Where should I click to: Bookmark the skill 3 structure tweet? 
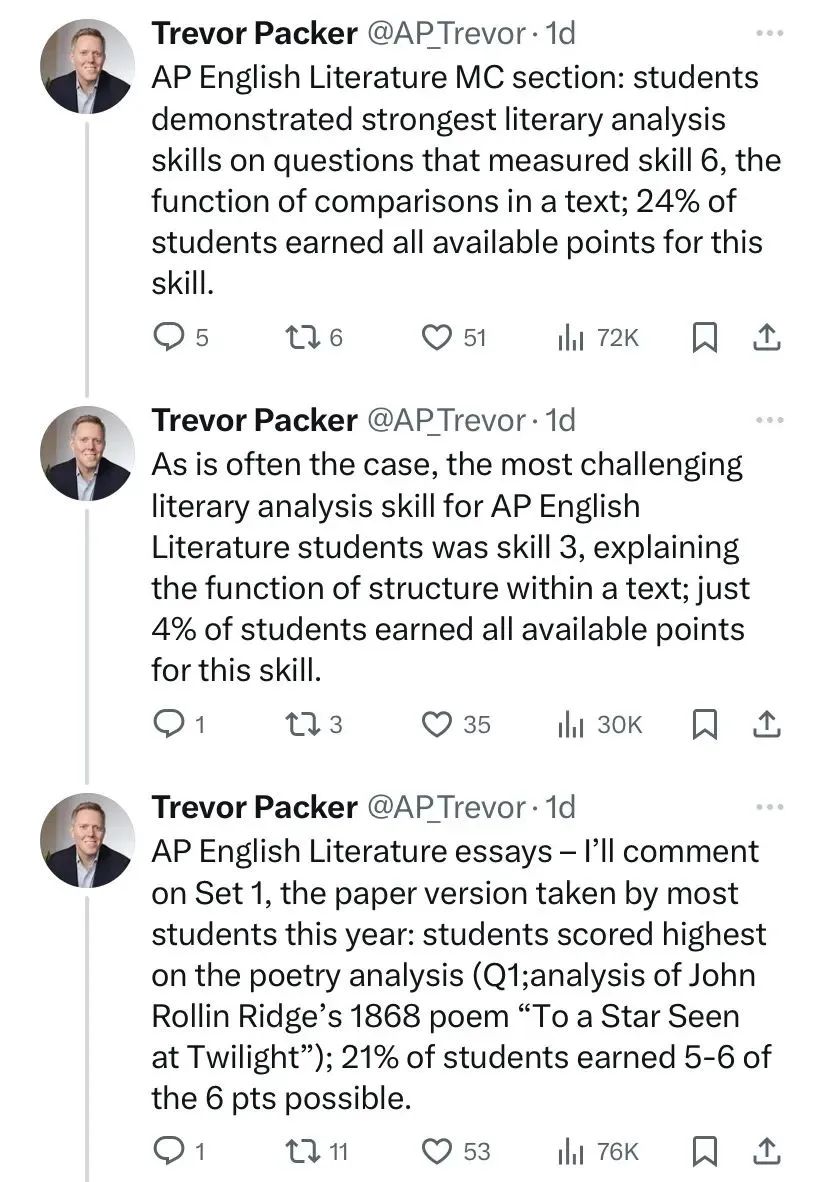[x=704, y=724]
